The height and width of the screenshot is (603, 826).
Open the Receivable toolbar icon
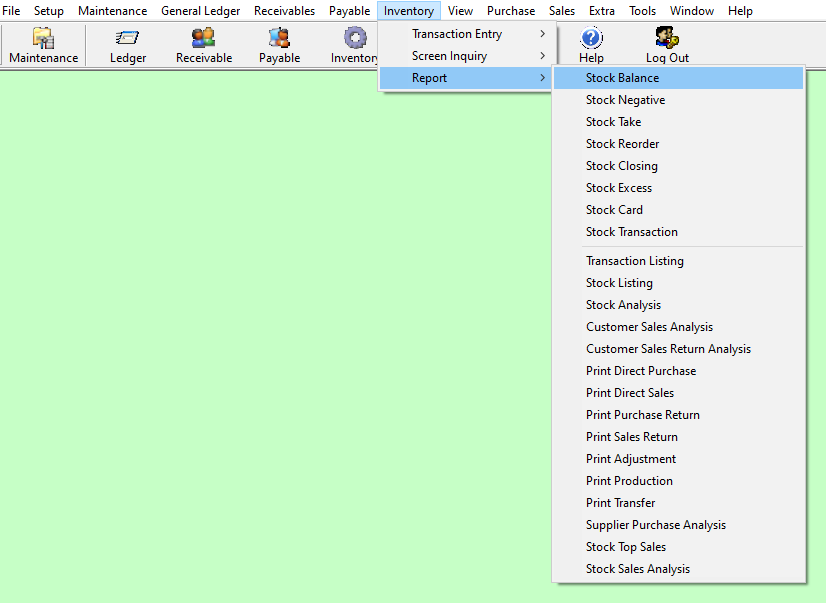204,45
